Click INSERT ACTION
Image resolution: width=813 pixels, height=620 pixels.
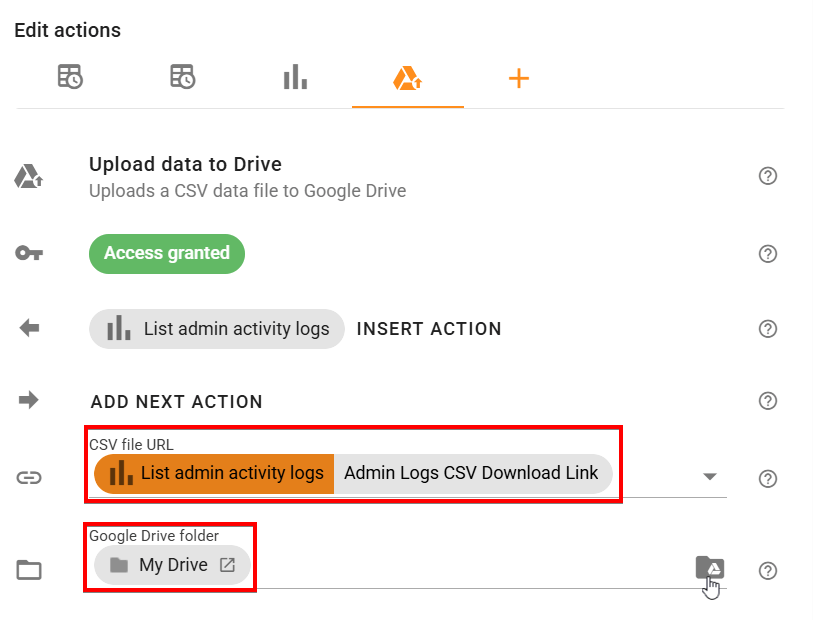tap(428, 328)
